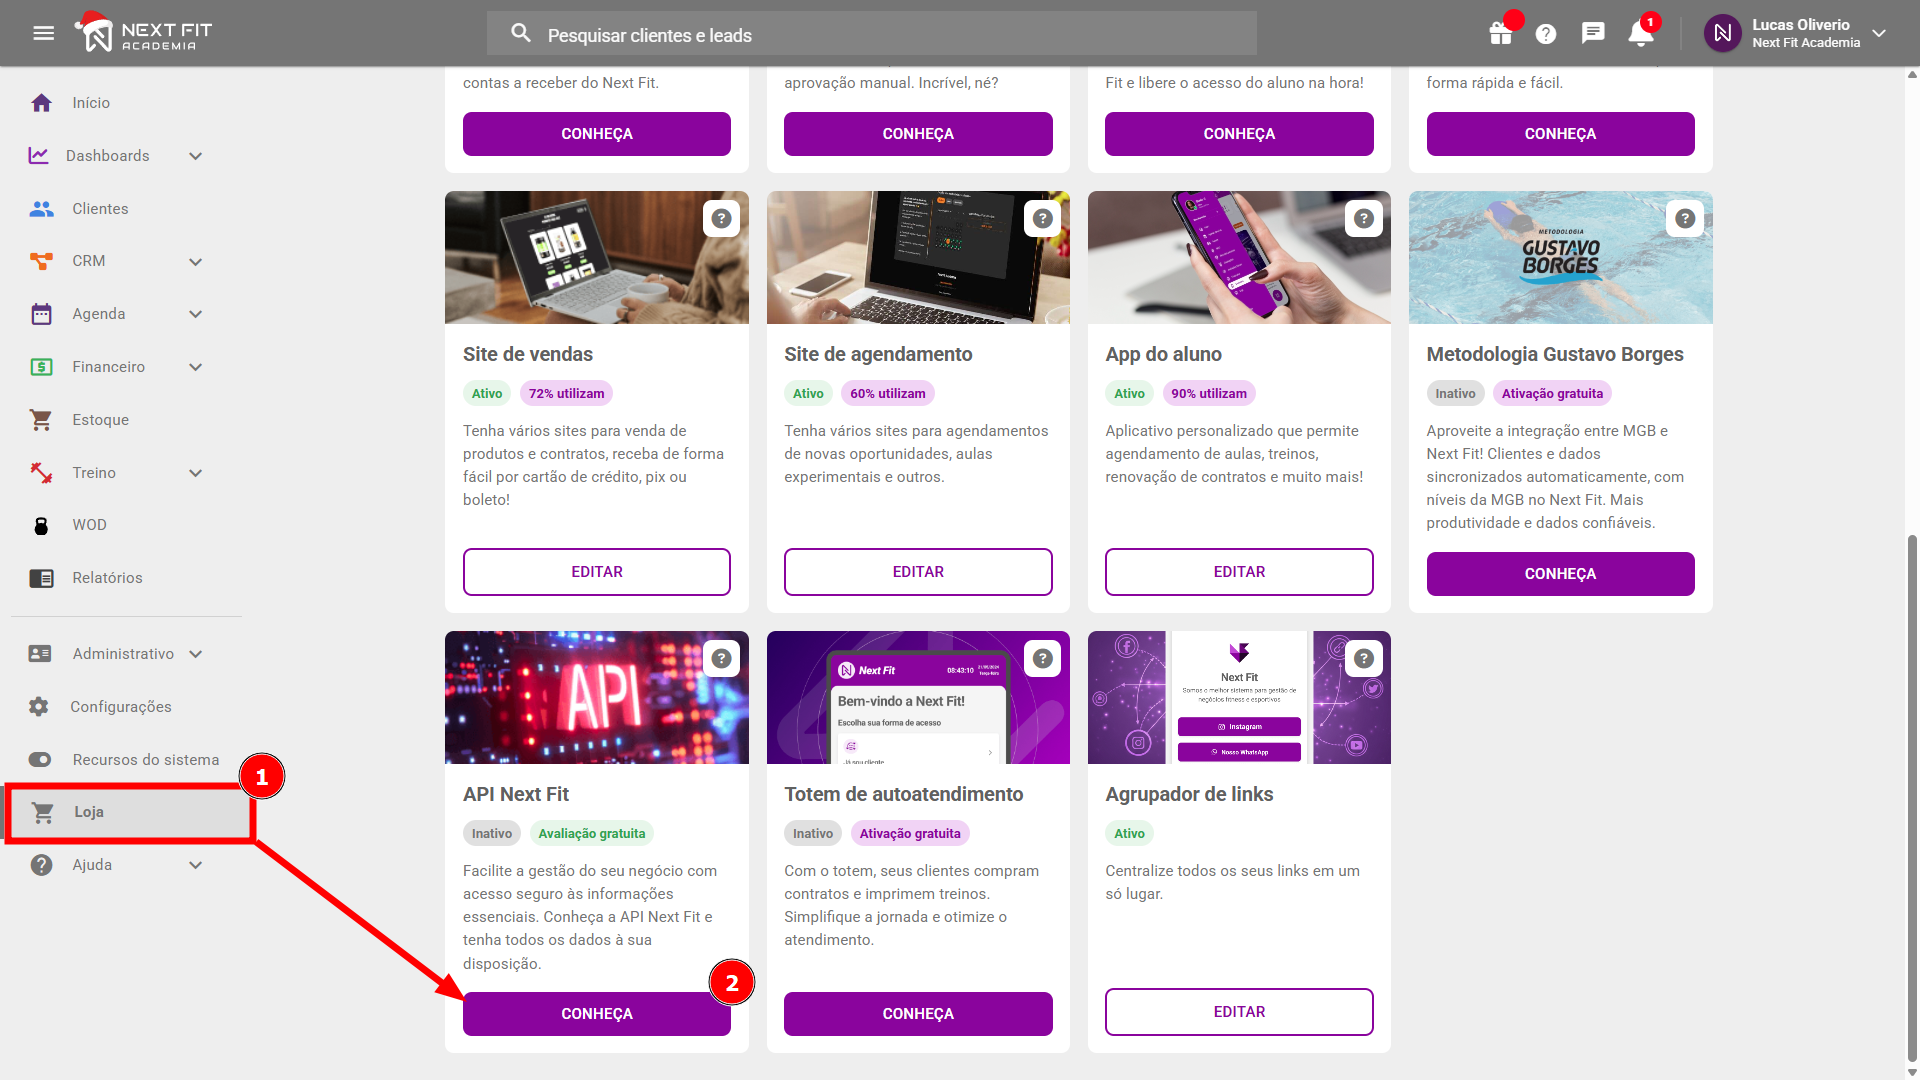Click the help question mark in top bar

[x=1546, y=34]
